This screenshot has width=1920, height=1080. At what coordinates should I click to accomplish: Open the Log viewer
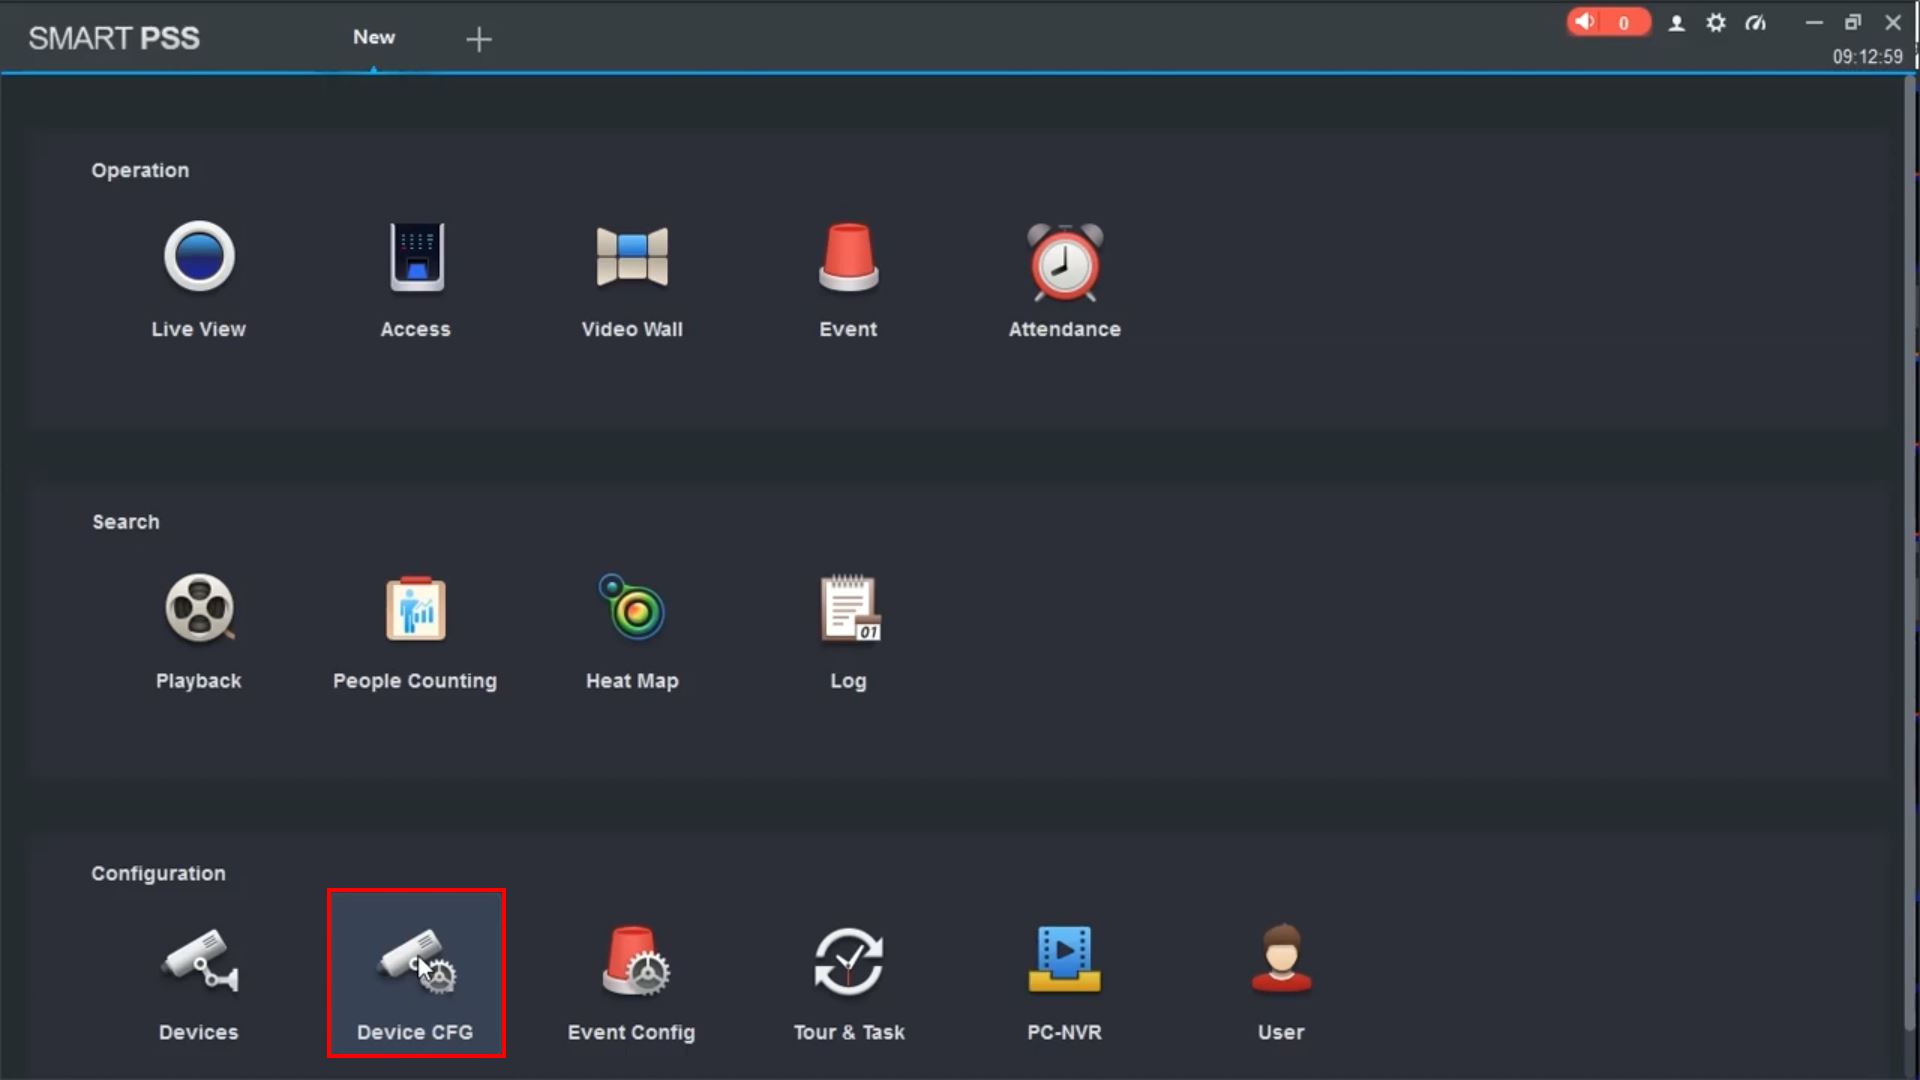(848, 609)
